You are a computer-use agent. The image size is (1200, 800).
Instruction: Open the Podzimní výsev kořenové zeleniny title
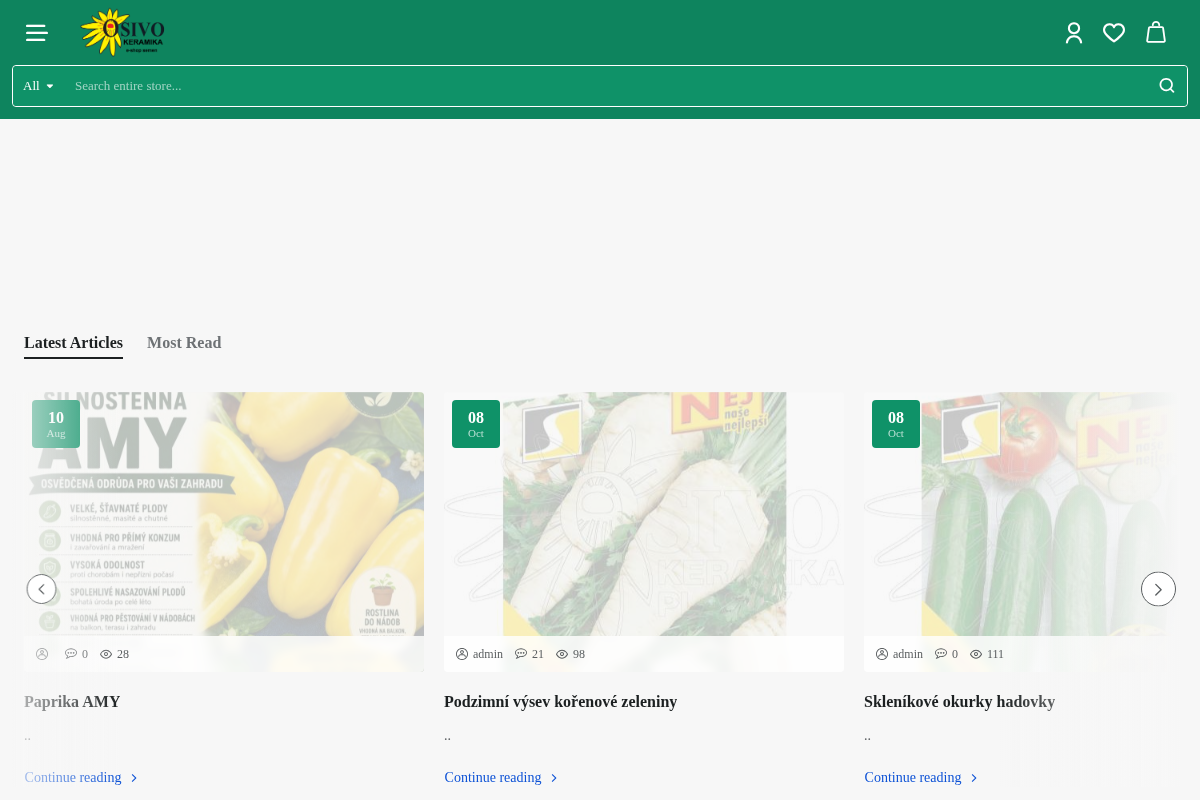[x=560, y=702]
